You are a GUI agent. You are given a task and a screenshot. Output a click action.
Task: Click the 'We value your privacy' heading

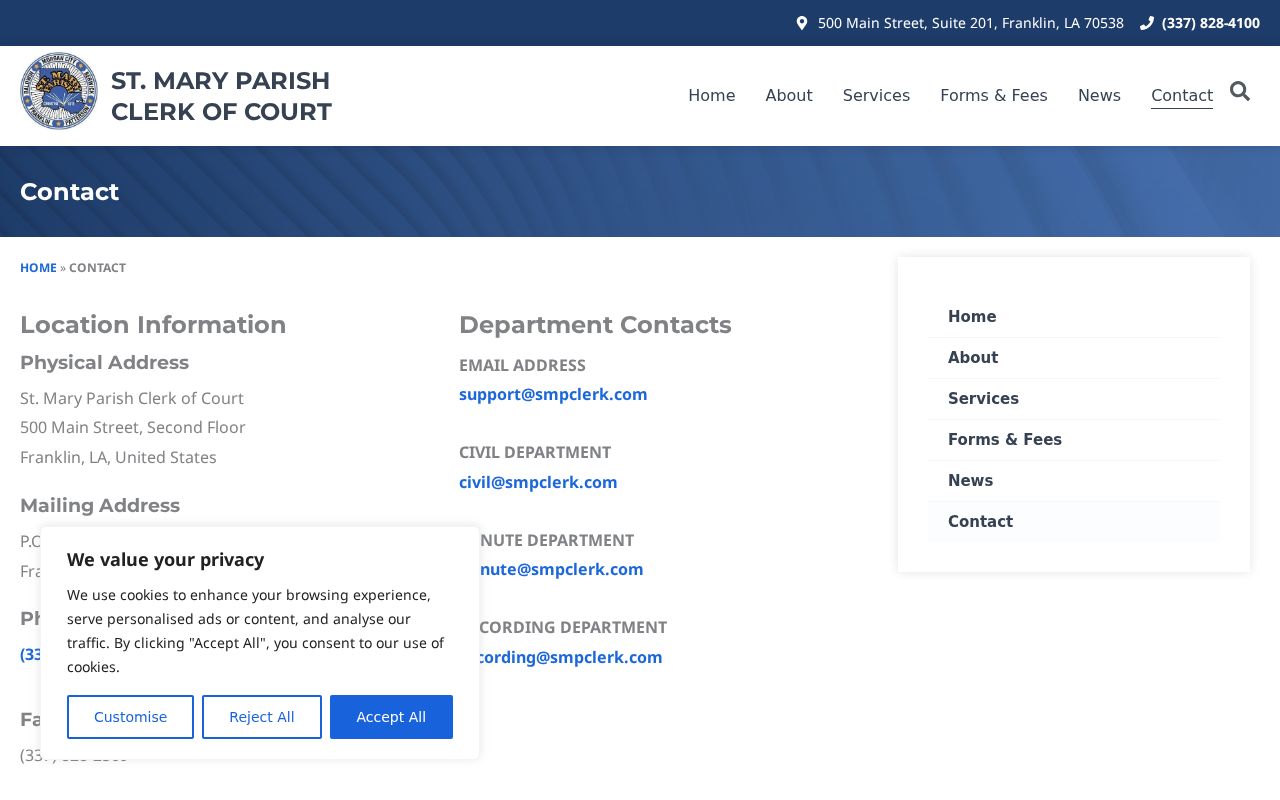pos(166,560)
